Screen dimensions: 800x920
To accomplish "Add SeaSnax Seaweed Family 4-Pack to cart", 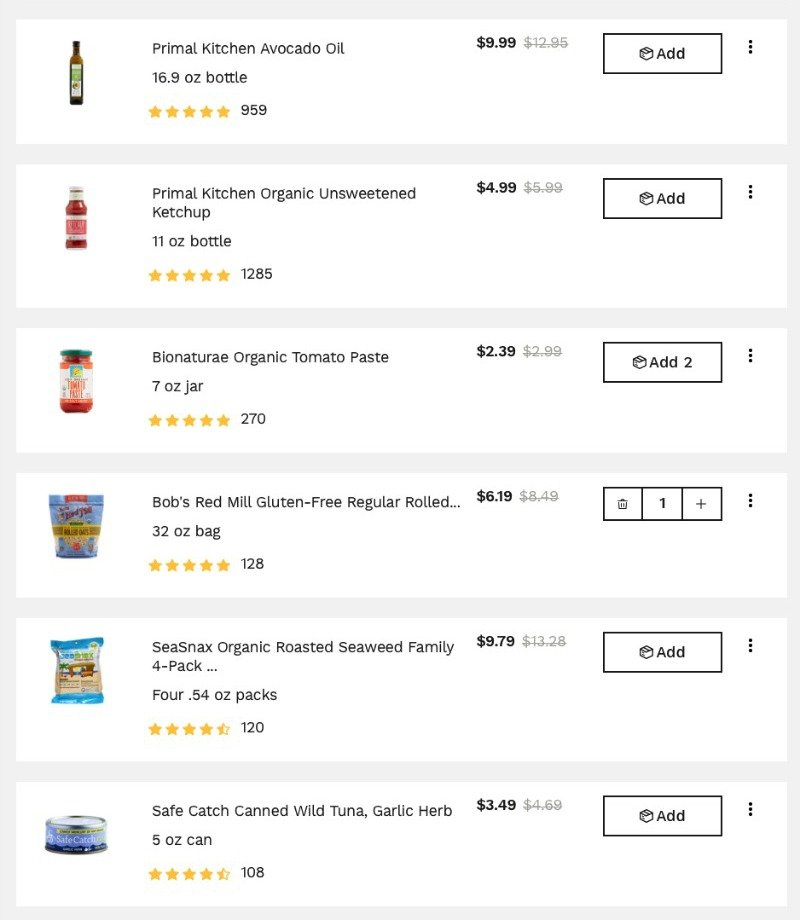I will (662, 652).
